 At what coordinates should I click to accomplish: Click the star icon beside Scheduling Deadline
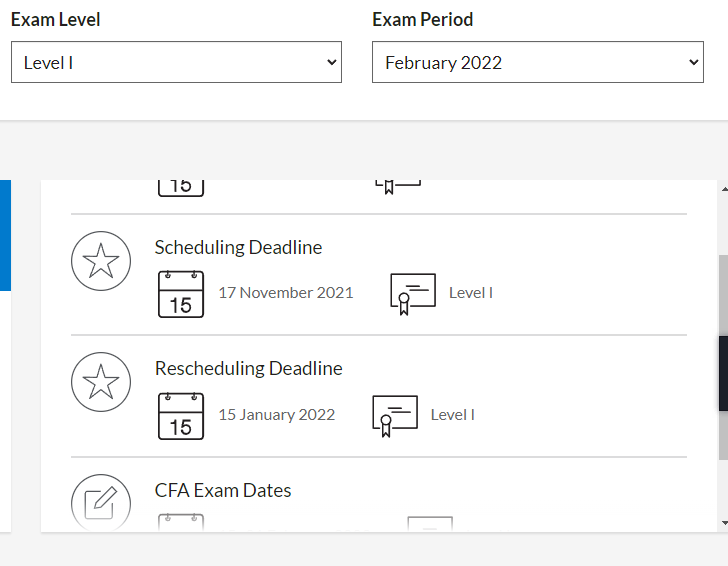pos(101,261)
